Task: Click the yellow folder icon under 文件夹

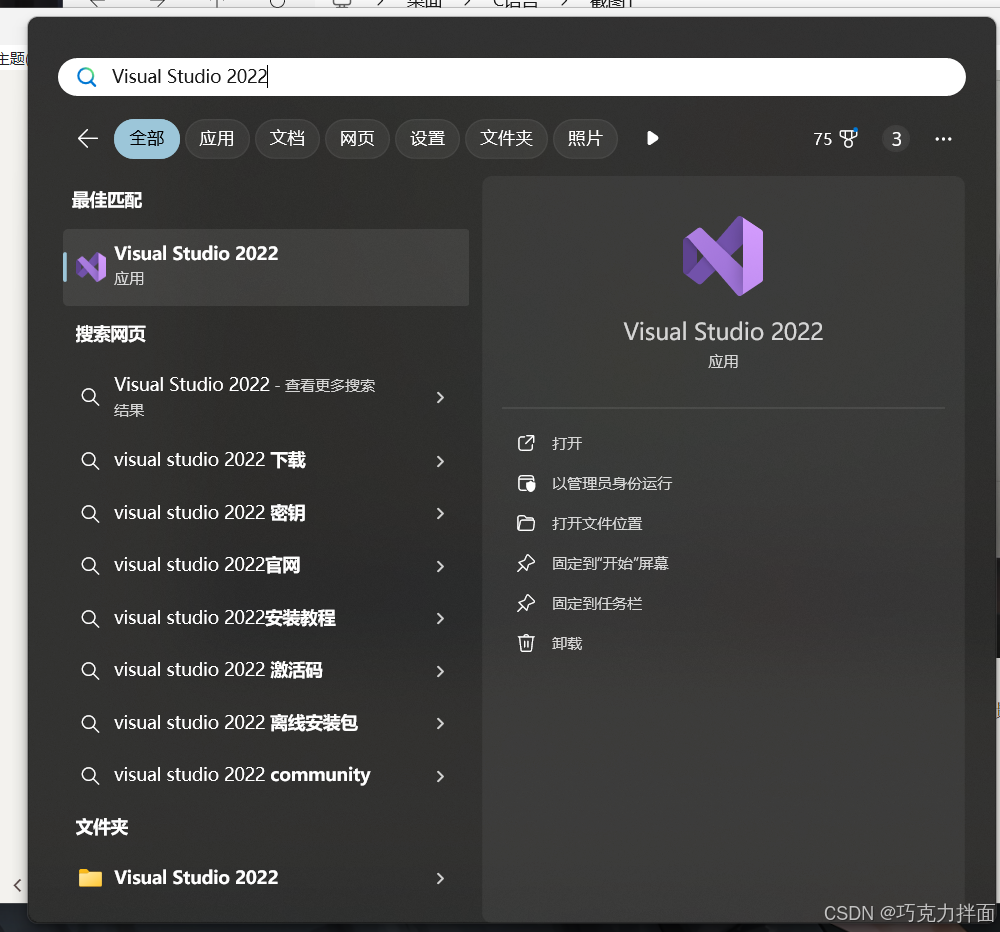Action: pos(91,878)
